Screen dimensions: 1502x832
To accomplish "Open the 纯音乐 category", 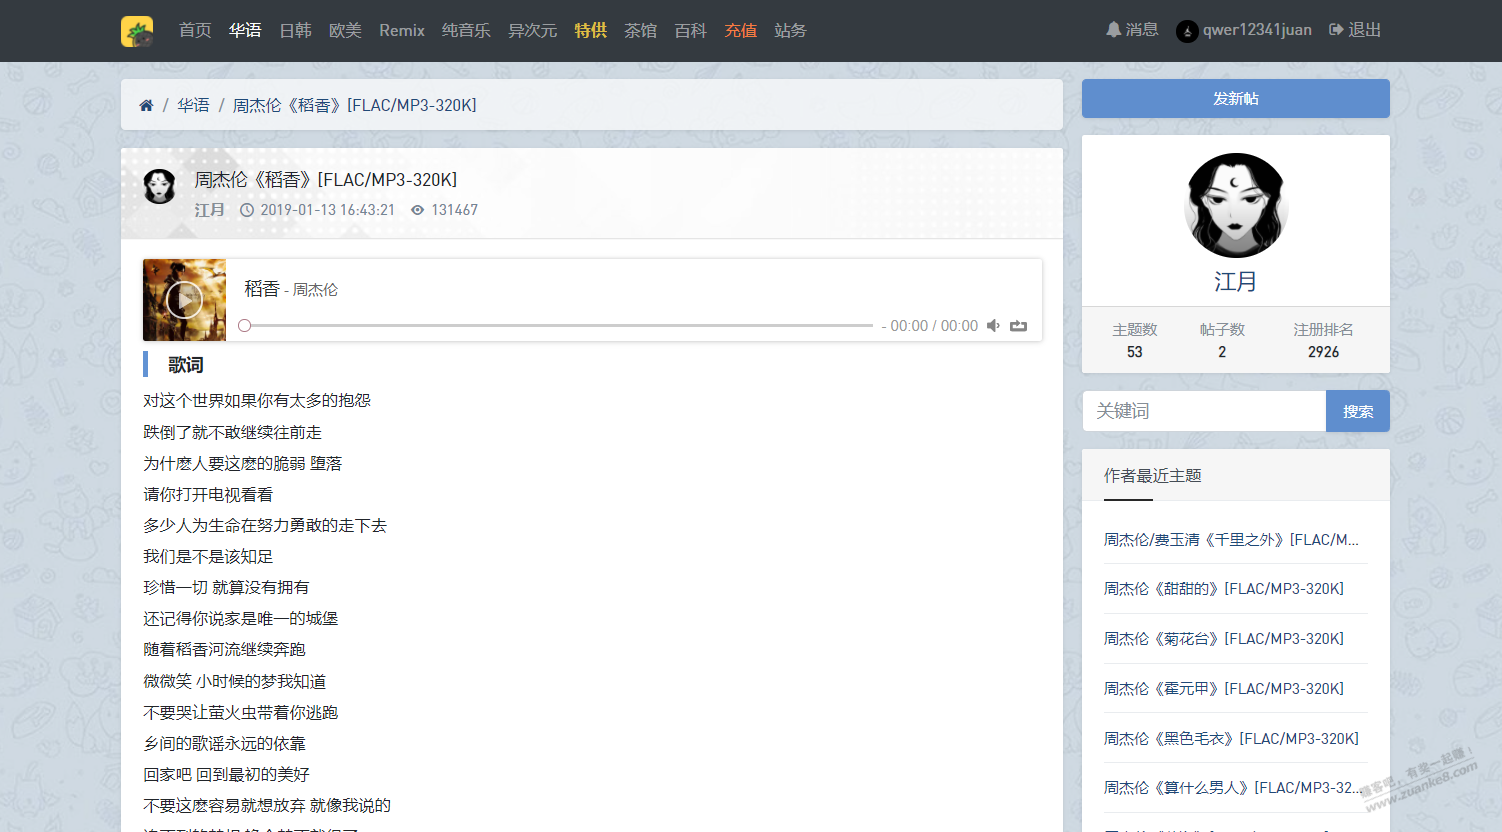I will [x=466, y=31].
